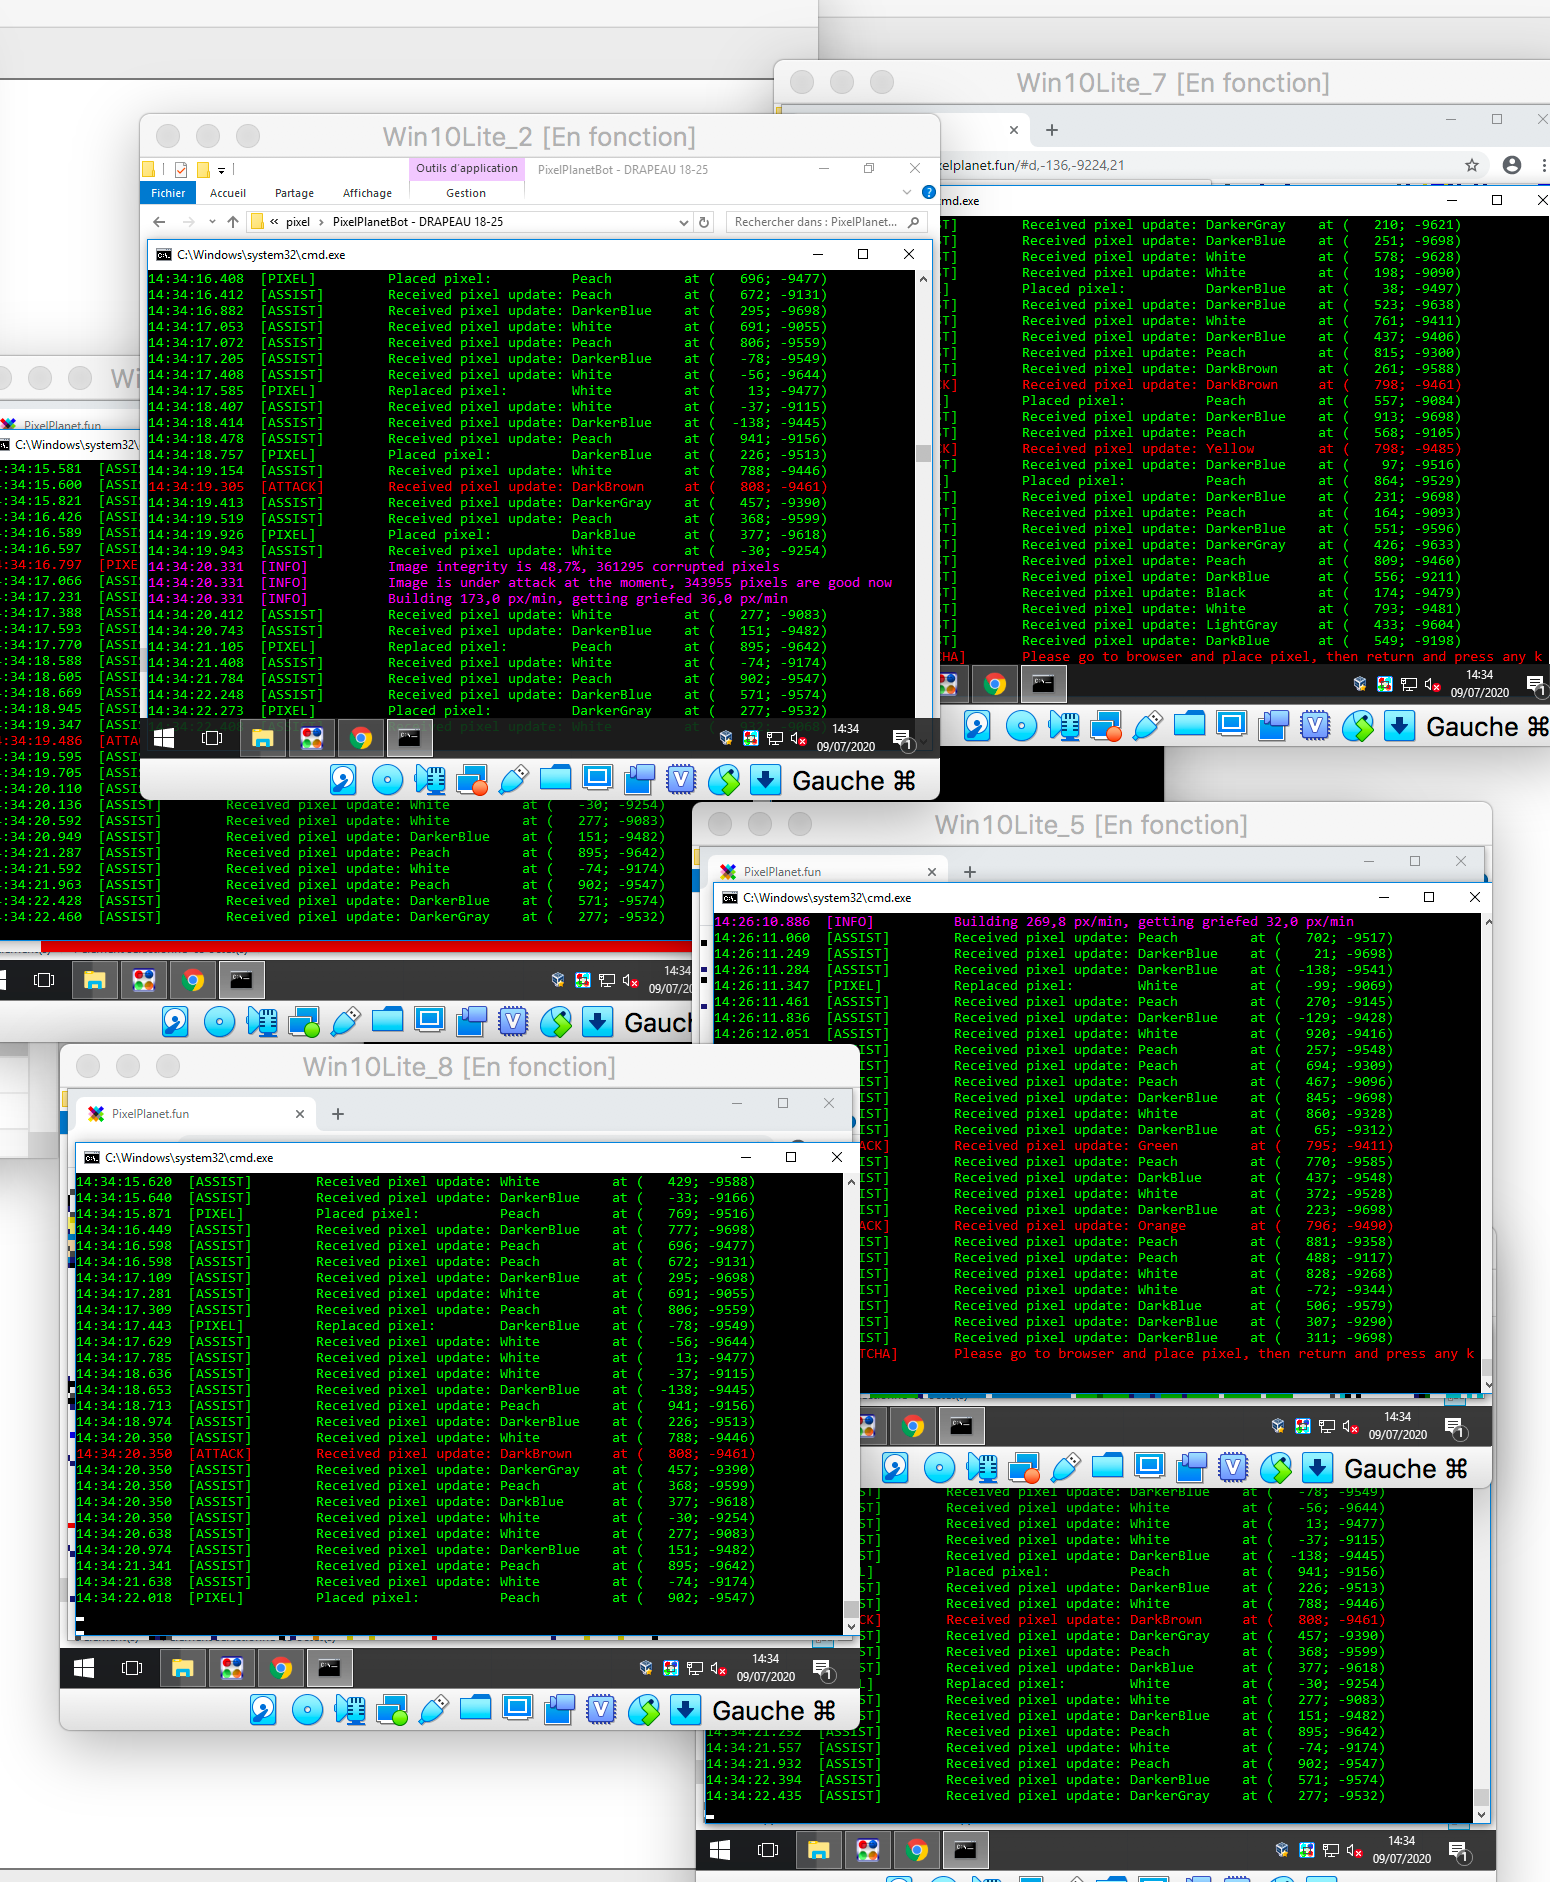The image size is (1550, 1882).
Task: Click optical disc indicator in Win10Lite_8 status bar
Action: click(x=307, y=1710)
